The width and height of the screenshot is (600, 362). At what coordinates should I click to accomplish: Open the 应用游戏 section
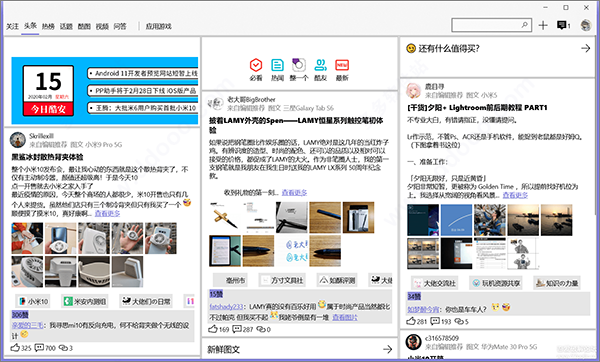(x=158, y=26)
